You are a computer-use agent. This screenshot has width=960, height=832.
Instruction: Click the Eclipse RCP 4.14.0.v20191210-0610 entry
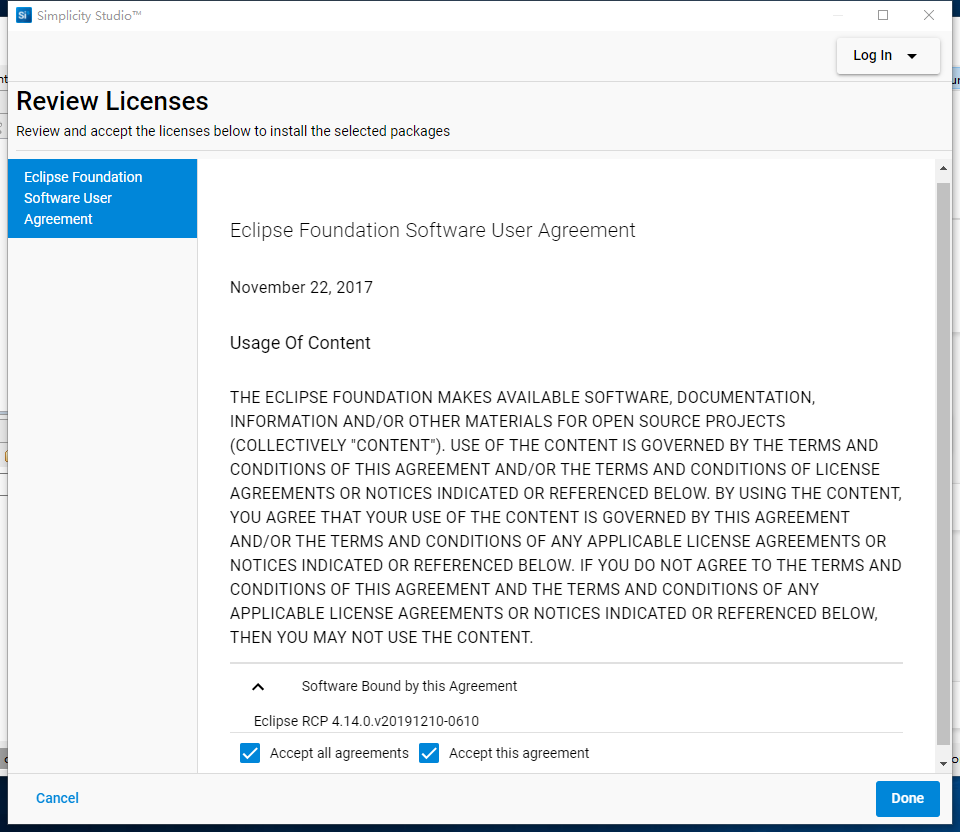[x=366, y=721]
